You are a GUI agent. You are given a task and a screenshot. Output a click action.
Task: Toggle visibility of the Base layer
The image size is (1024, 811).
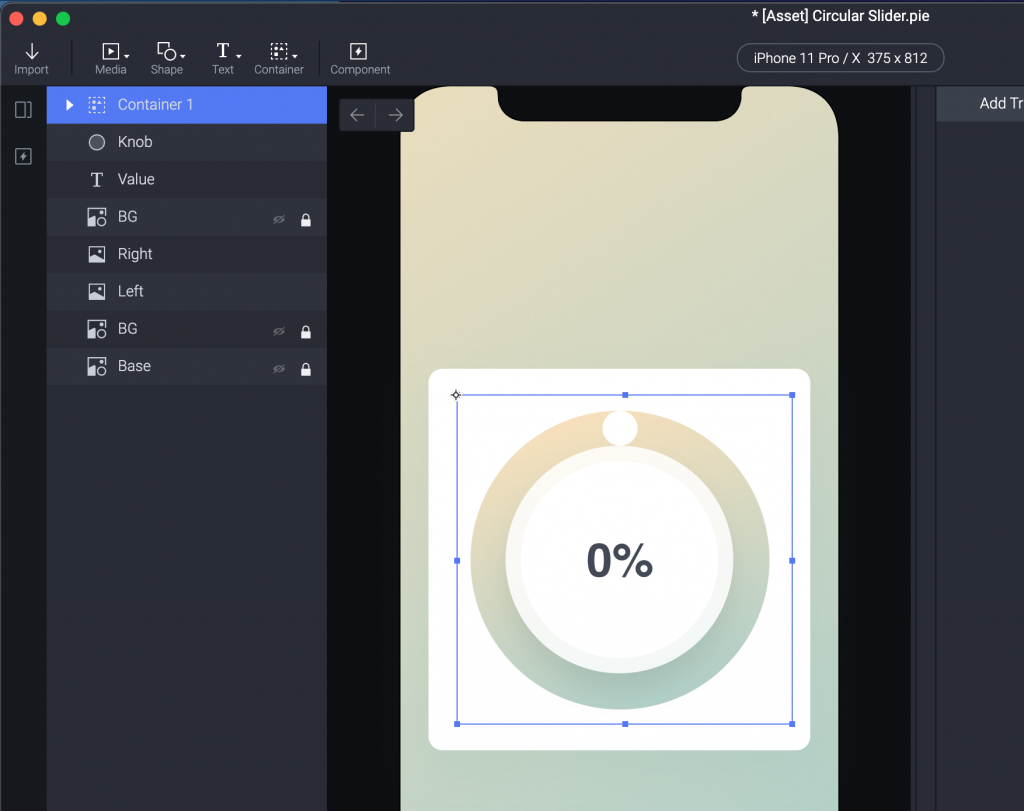click(279, 369)
